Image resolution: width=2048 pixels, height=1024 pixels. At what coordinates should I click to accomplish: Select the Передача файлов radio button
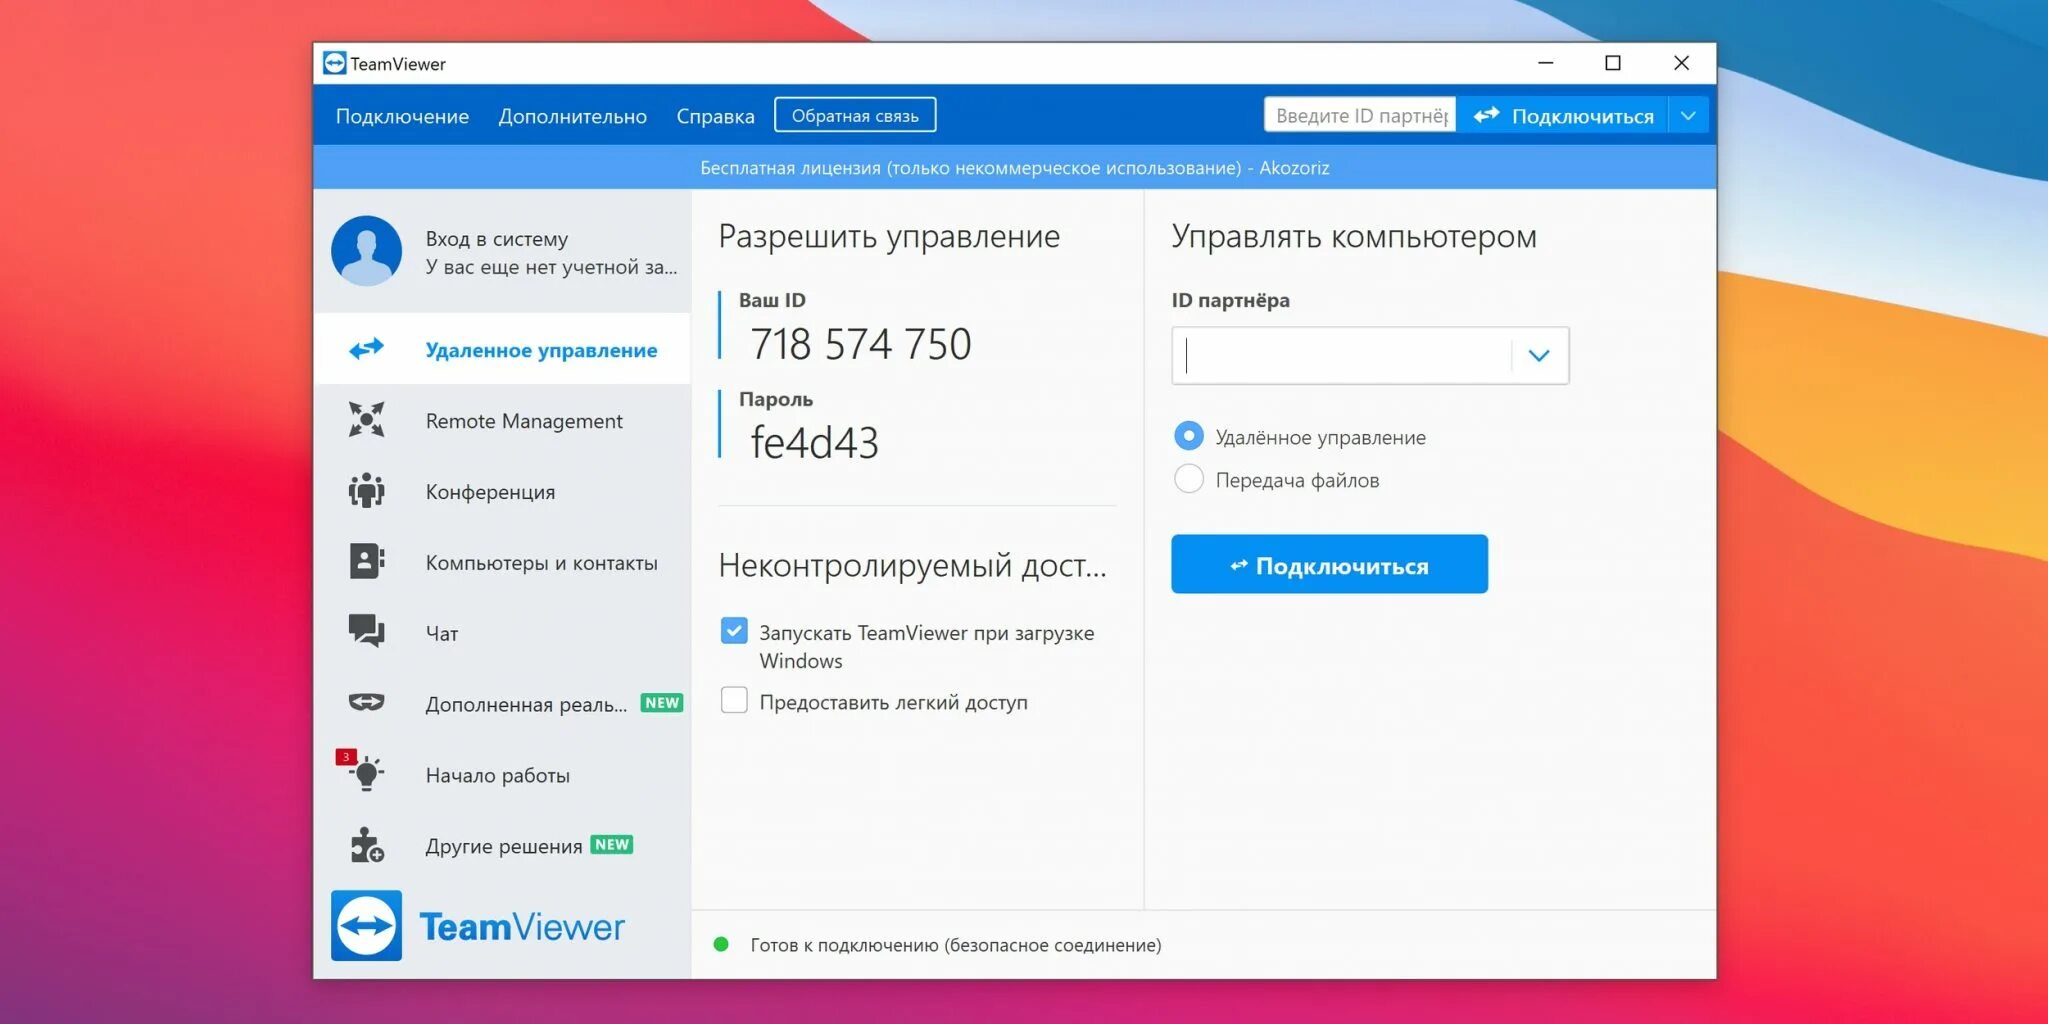pos(1189,479)
